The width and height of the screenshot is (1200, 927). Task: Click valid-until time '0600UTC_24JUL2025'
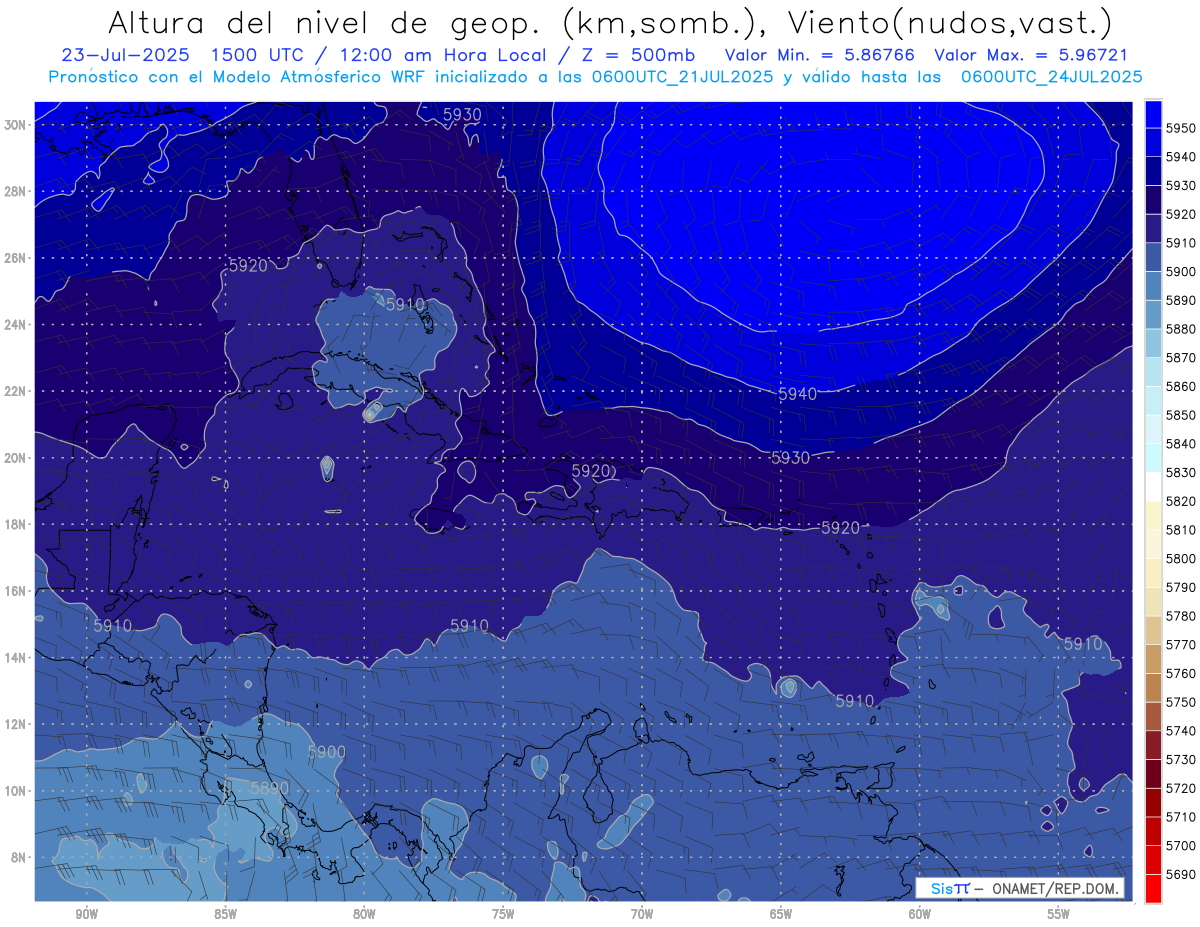pos(1052,76)
